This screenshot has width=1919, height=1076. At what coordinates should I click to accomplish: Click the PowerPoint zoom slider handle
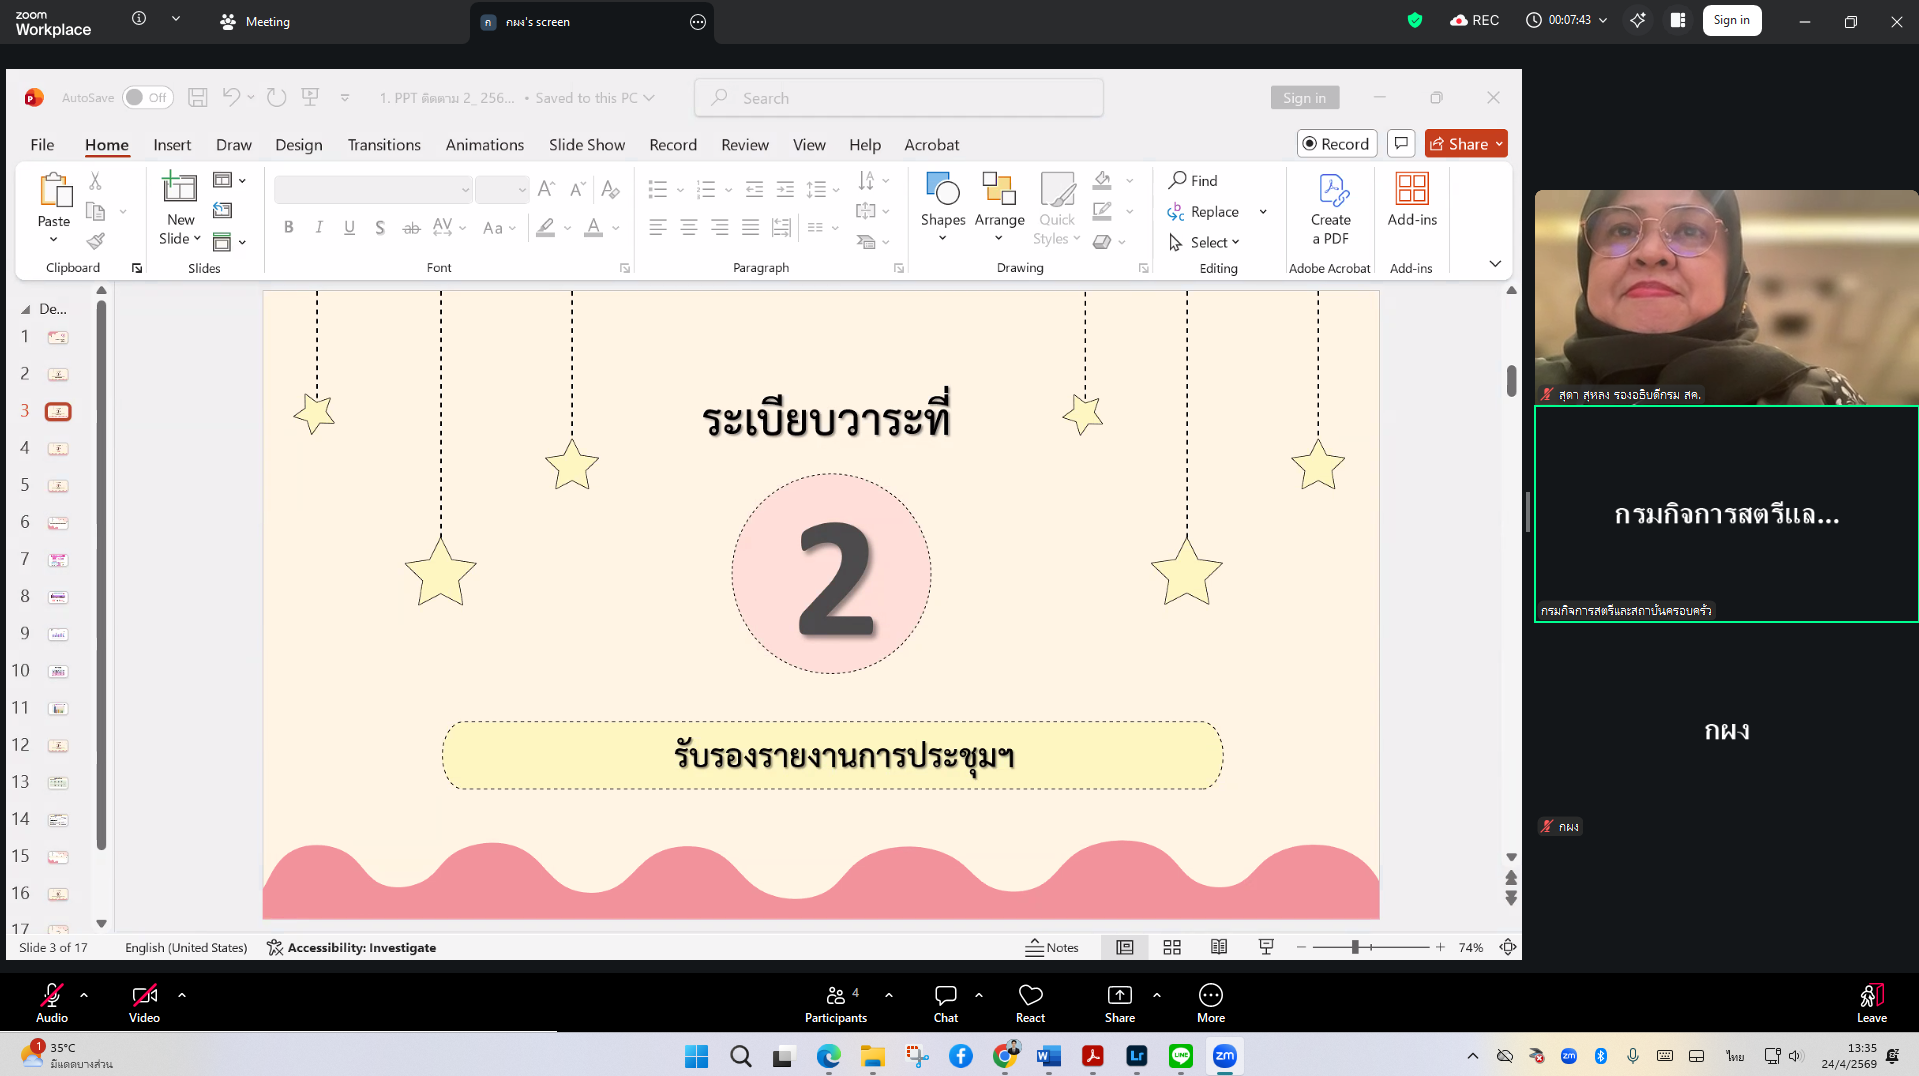click(1355, 947)
